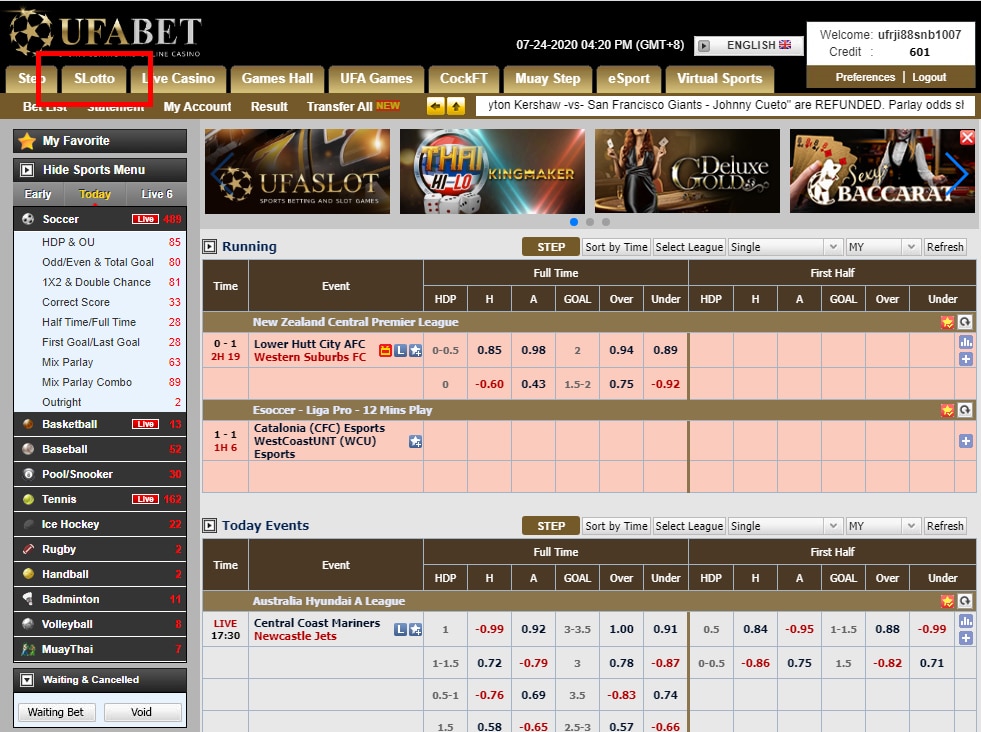Open the CockFT tab
This screenshot has height=732, width=981.
click(463, 79)
